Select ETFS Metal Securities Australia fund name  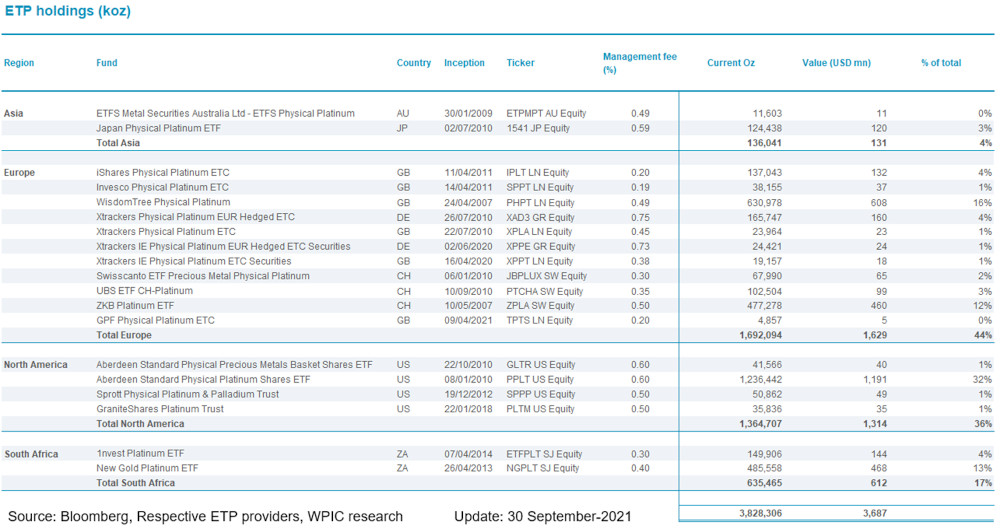[225, 114]
